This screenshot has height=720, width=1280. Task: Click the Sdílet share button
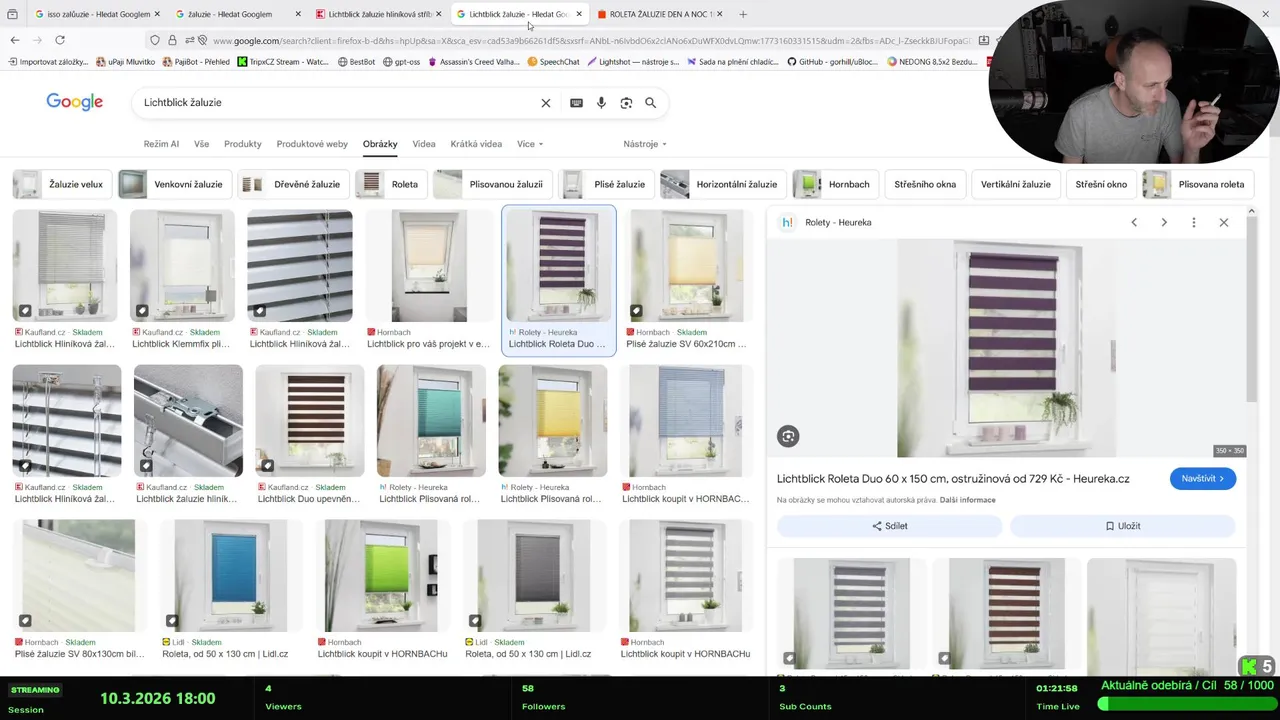click(889, 526)
